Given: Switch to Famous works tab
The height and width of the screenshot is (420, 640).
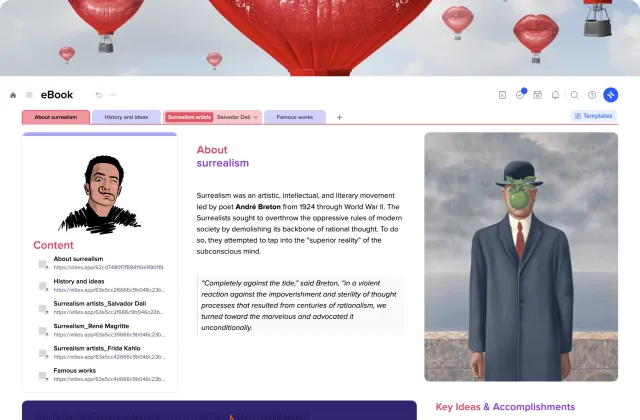Looking at the screenshot, I should (x=295, y=117).
